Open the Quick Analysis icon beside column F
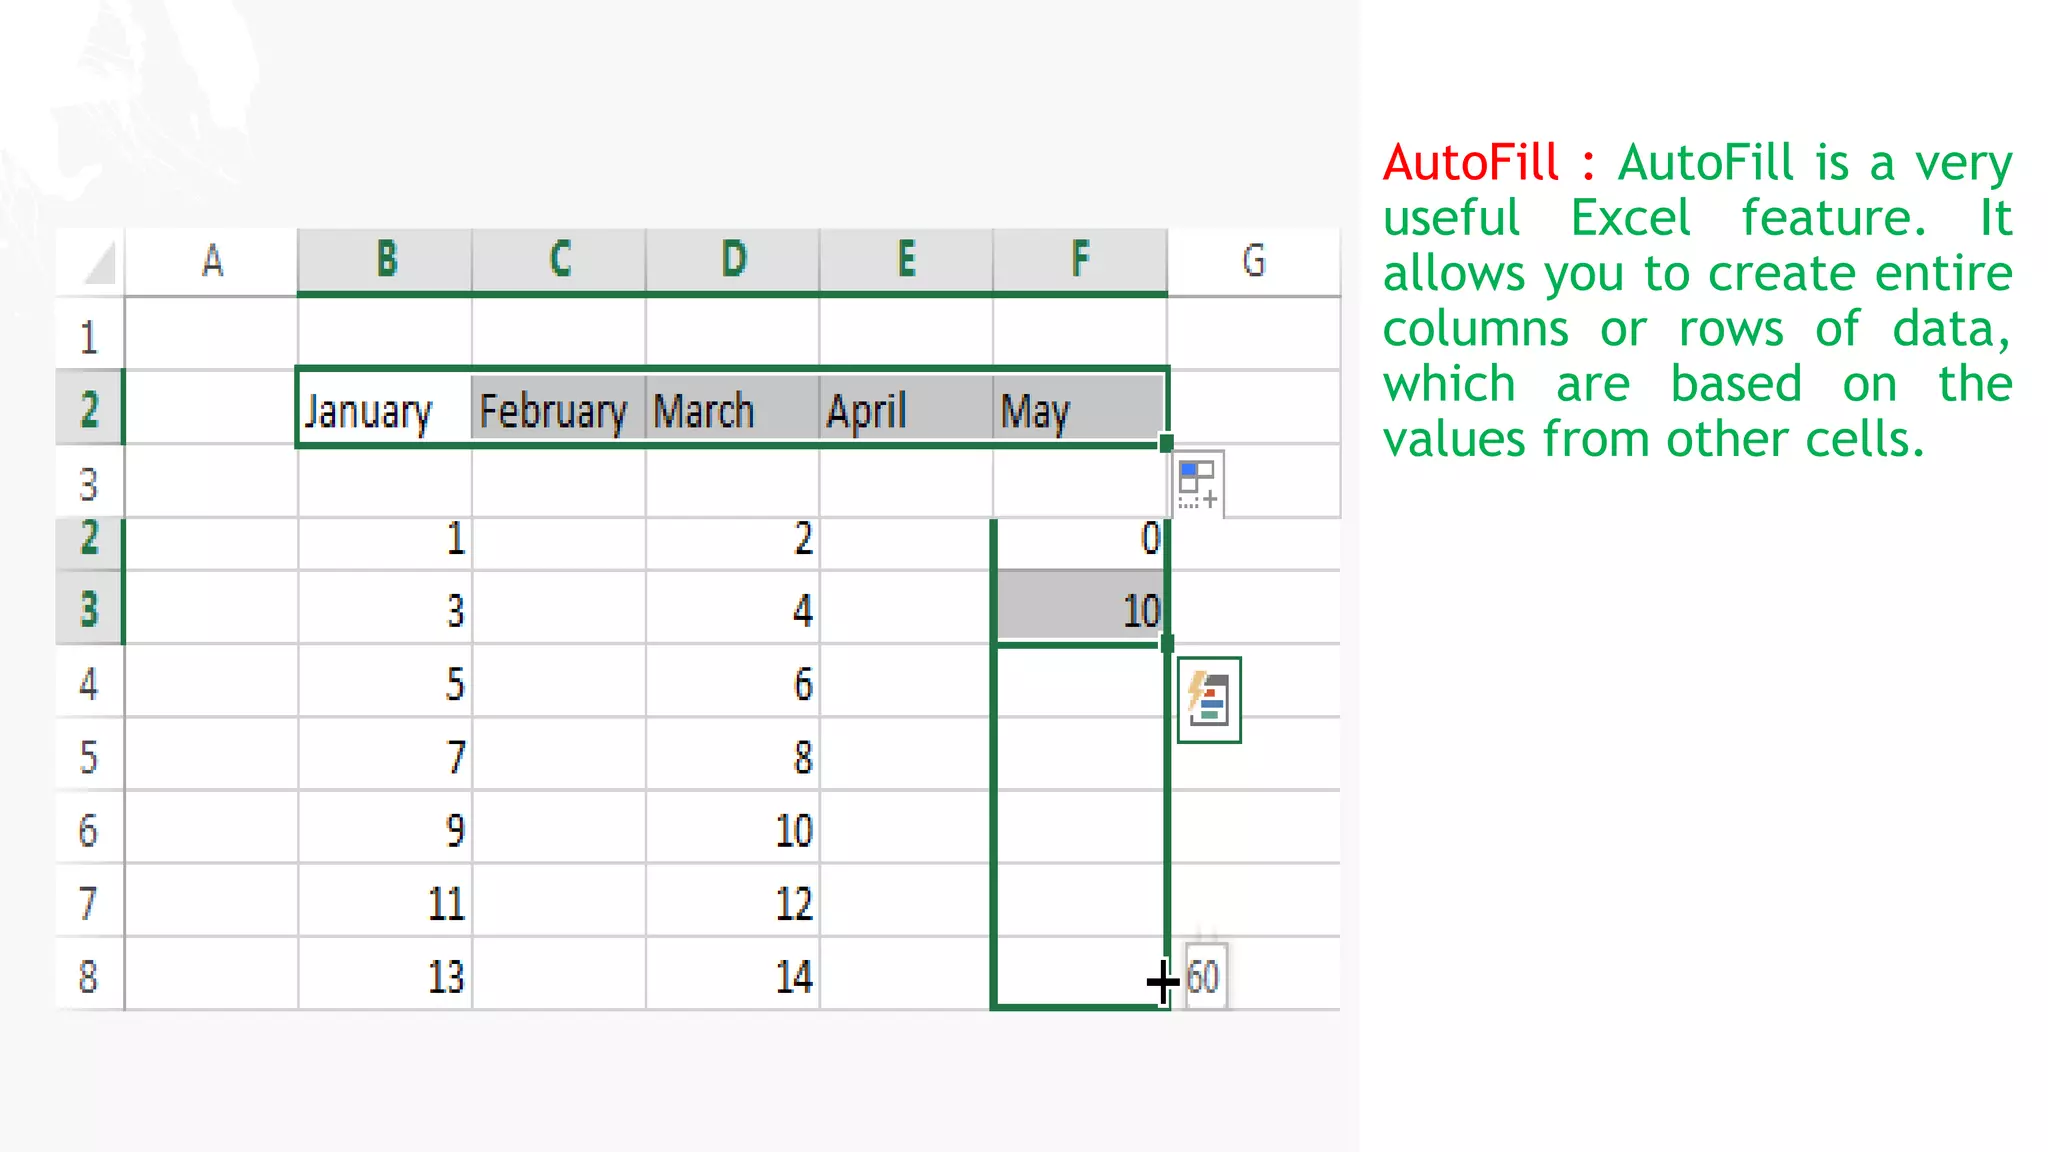This screenshot has width=2048, height=1152. coord(1209,700)
